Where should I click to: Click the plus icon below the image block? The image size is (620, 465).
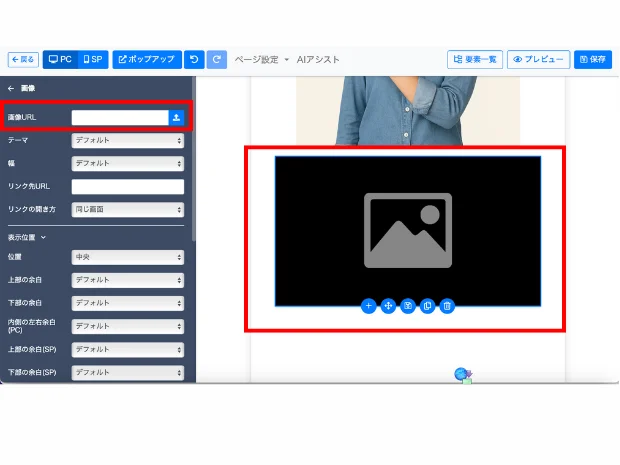tap(368, 306)
